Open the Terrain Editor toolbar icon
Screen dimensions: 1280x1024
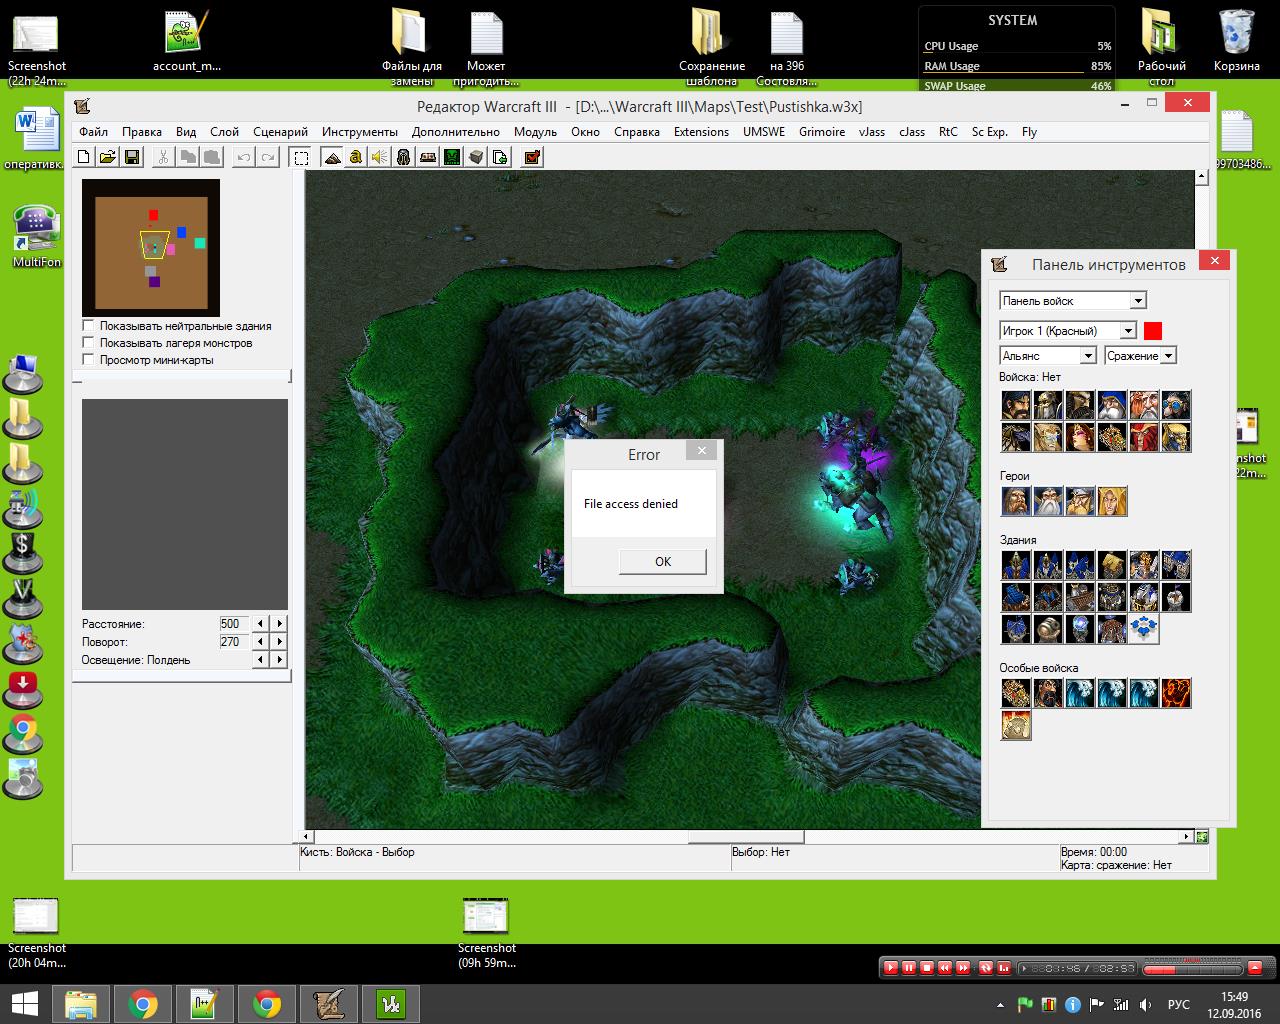coord(331,157)
